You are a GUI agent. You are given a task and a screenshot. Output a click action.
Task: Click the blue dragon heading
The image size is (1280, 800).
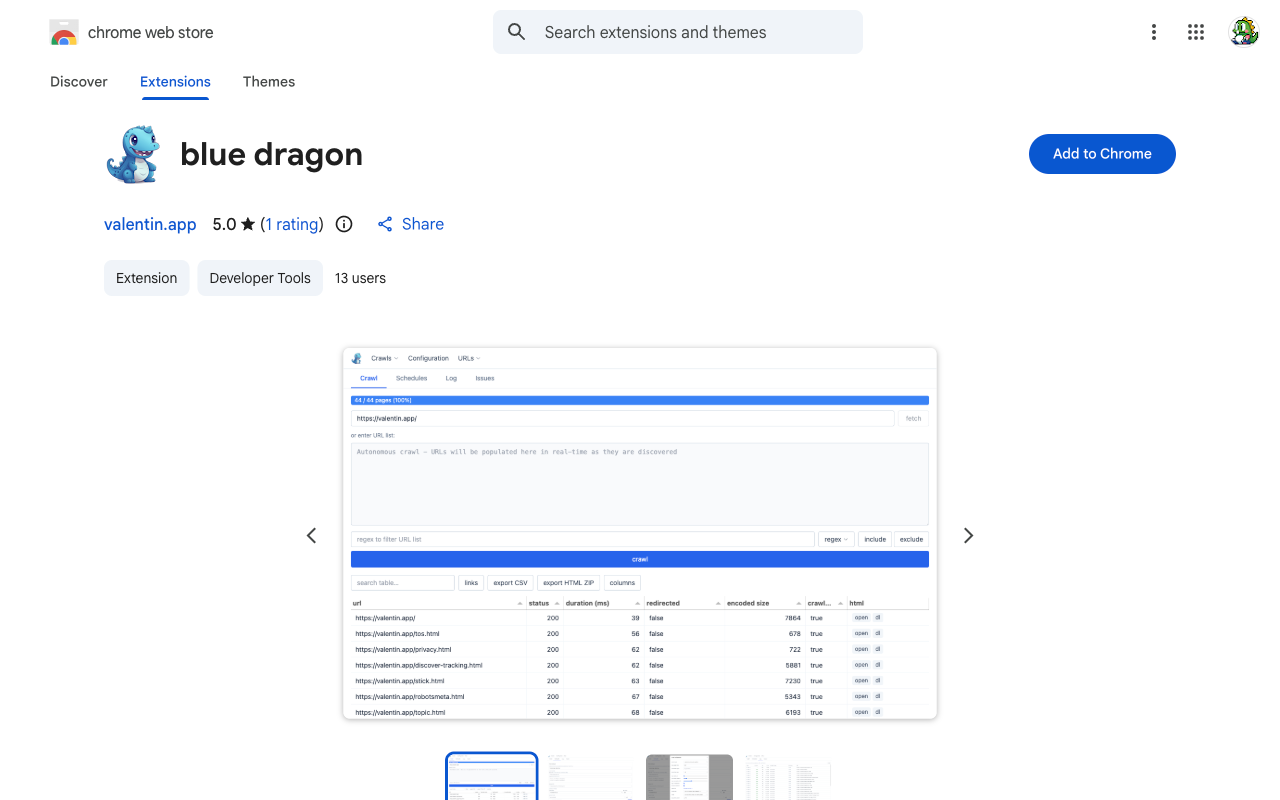(x=271, y=154)
